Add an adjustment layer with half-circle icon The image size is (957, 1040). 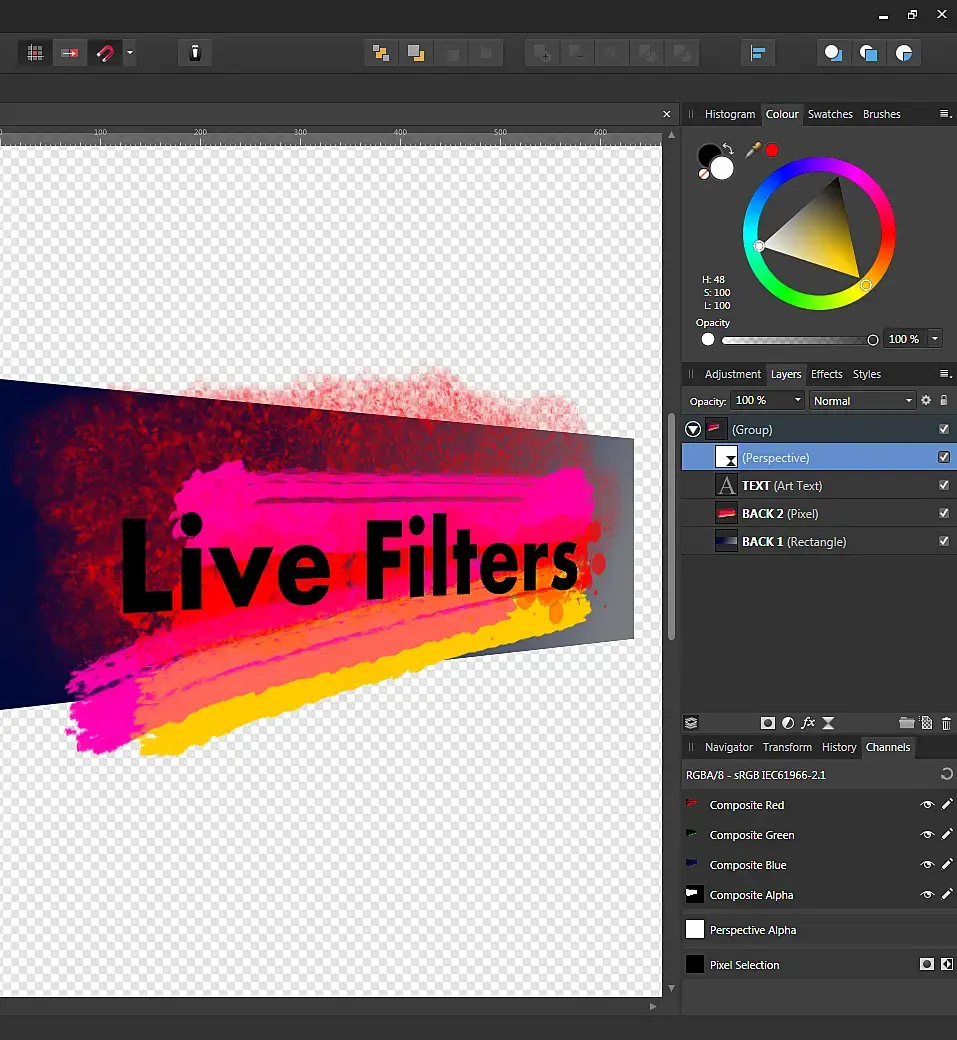788,723
